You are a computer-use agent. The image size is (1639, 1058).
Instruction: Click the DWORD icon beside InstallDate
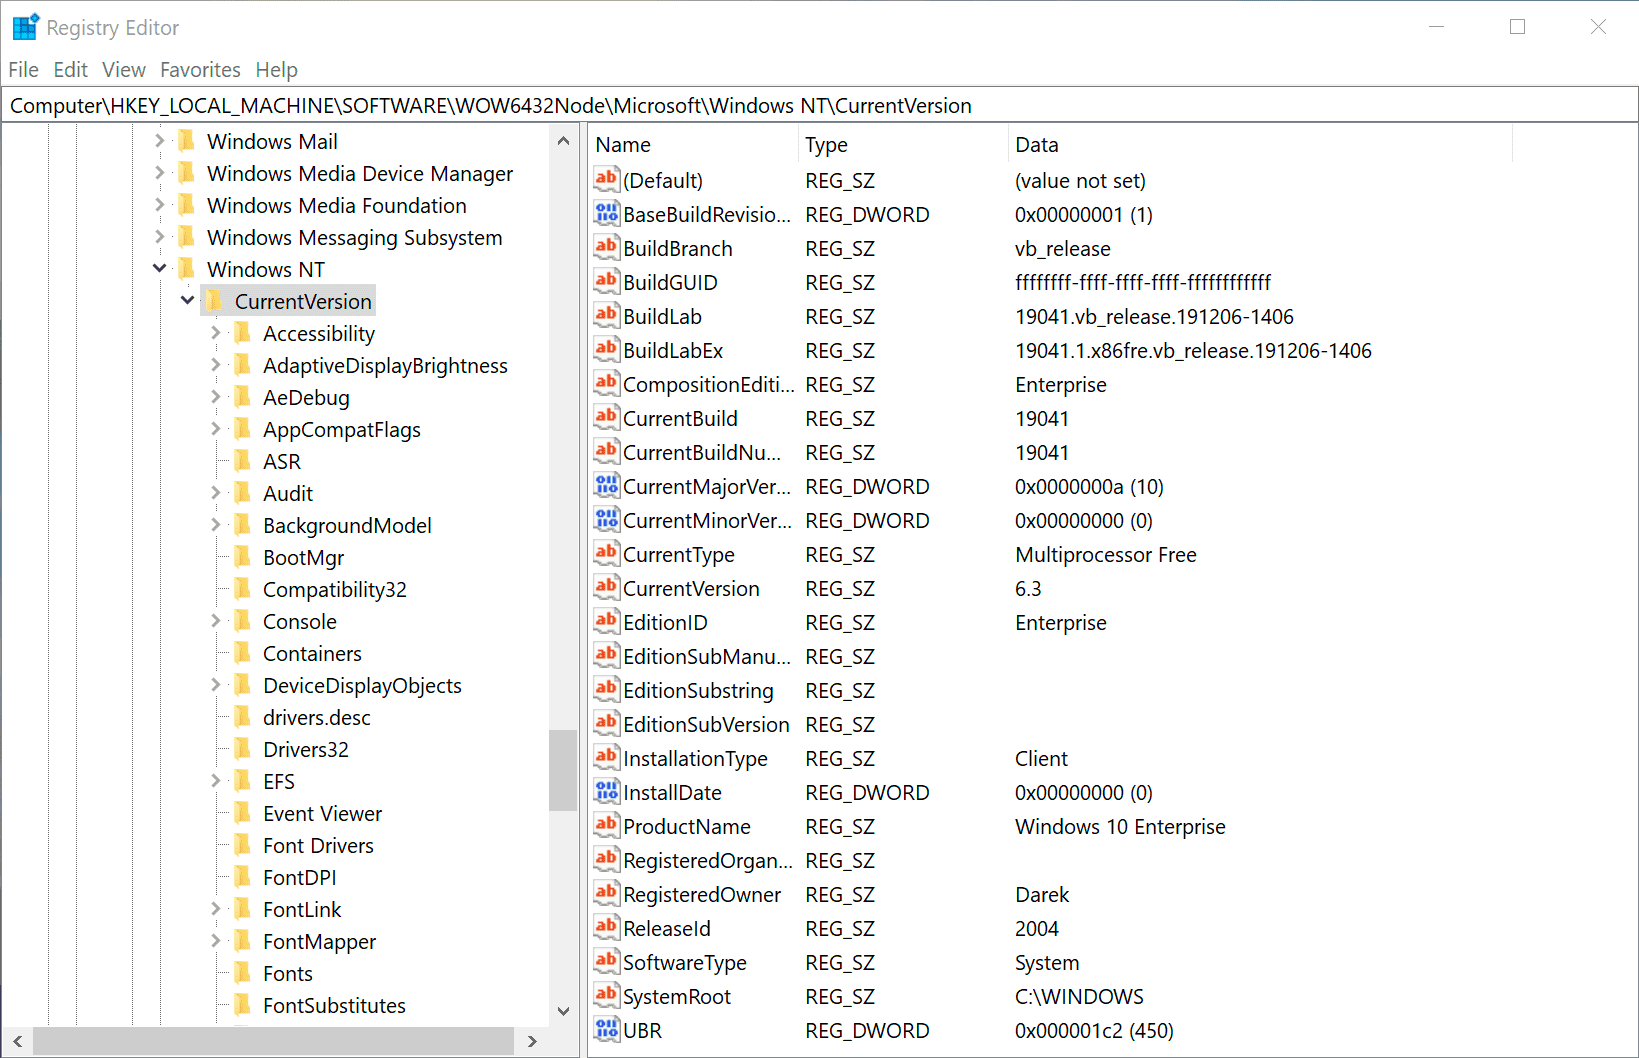[x=606, y=791]
